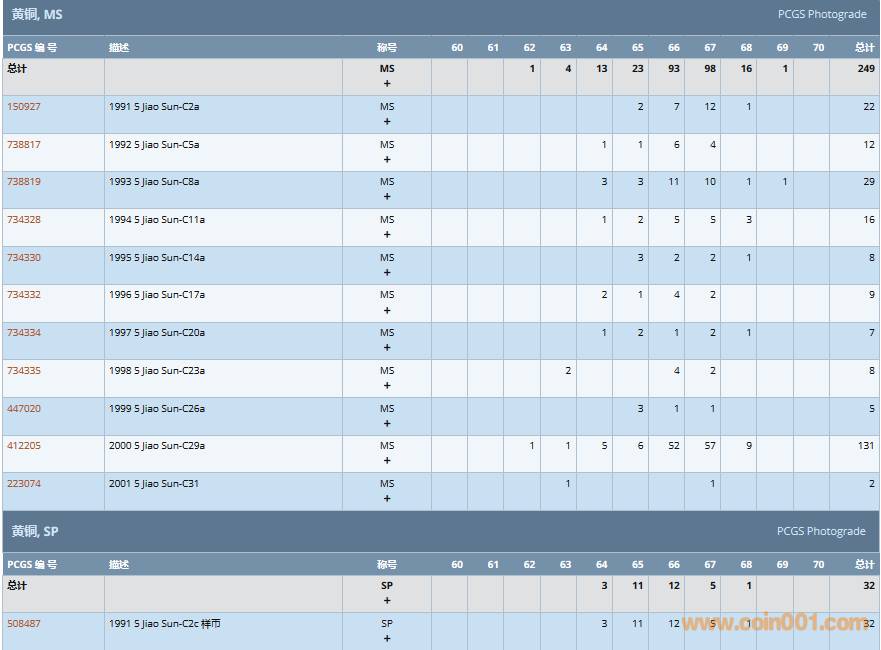
Task: Open the 734328 coin entry
Action: [24, 220]
